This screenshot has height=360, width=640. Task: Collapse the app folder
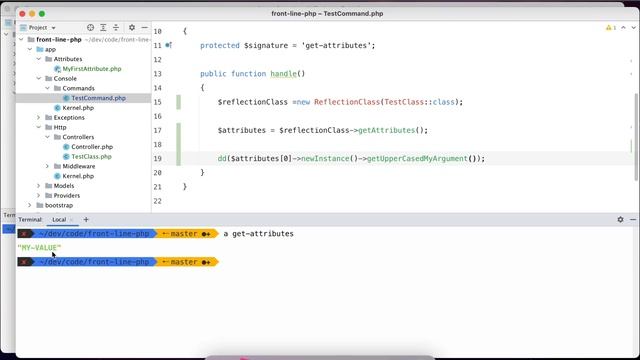click(x=30, y=49)
